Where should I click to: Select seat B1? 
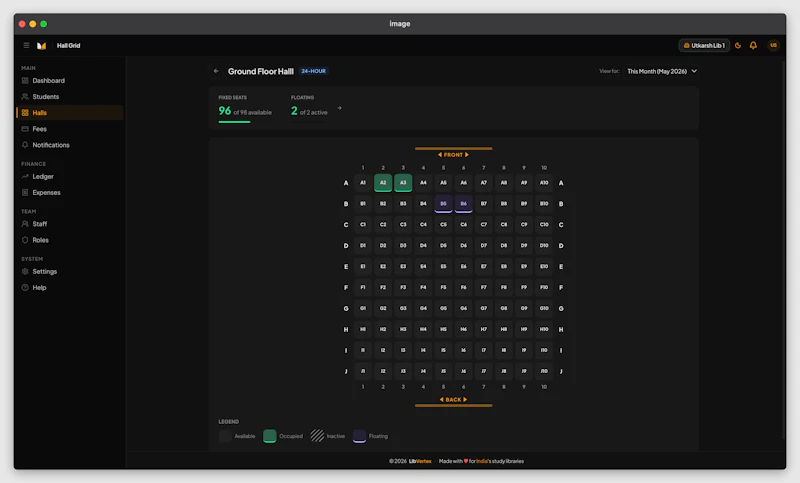[363, 204]
